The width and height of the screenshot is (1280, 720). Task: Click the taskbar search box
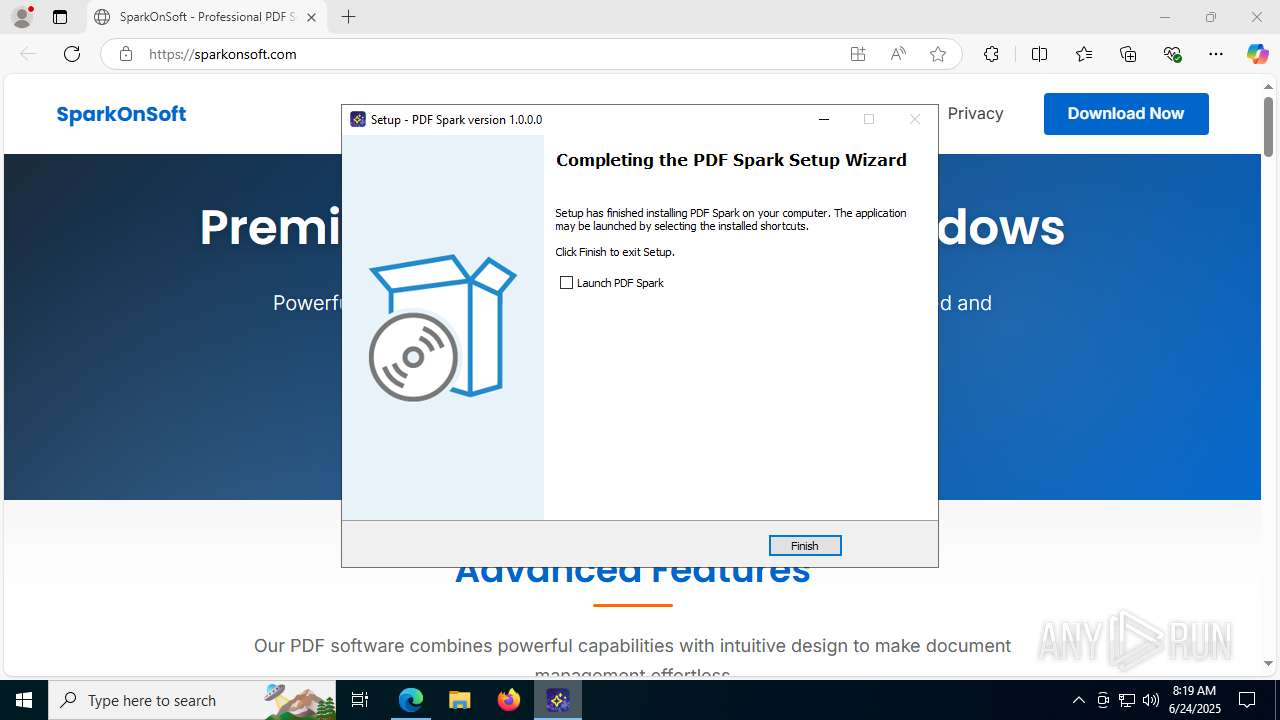coord(194,700)
